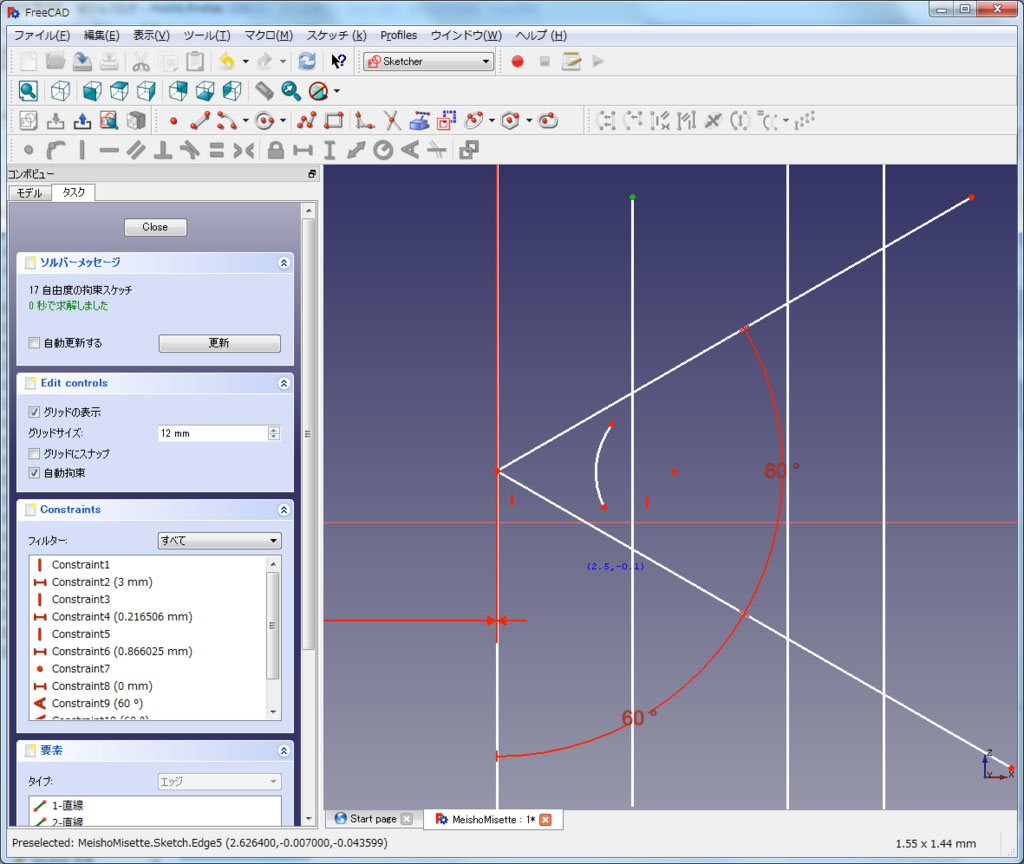Select Constraint2 (3 mm) in list

pos(102,582)
